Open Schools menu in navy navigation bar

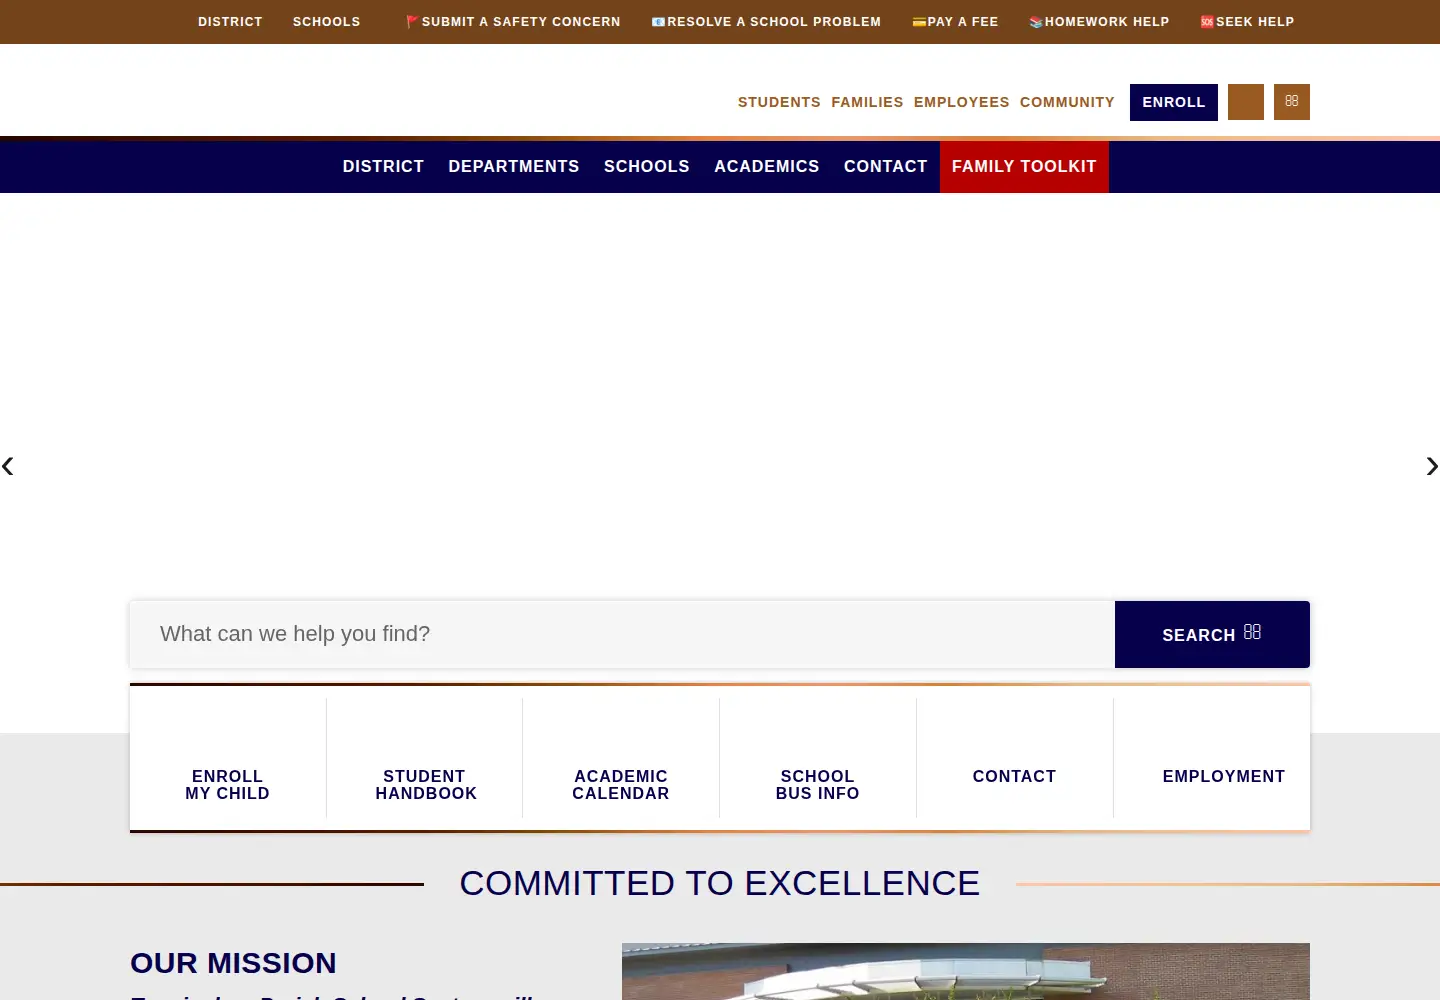tap(647, 167)
